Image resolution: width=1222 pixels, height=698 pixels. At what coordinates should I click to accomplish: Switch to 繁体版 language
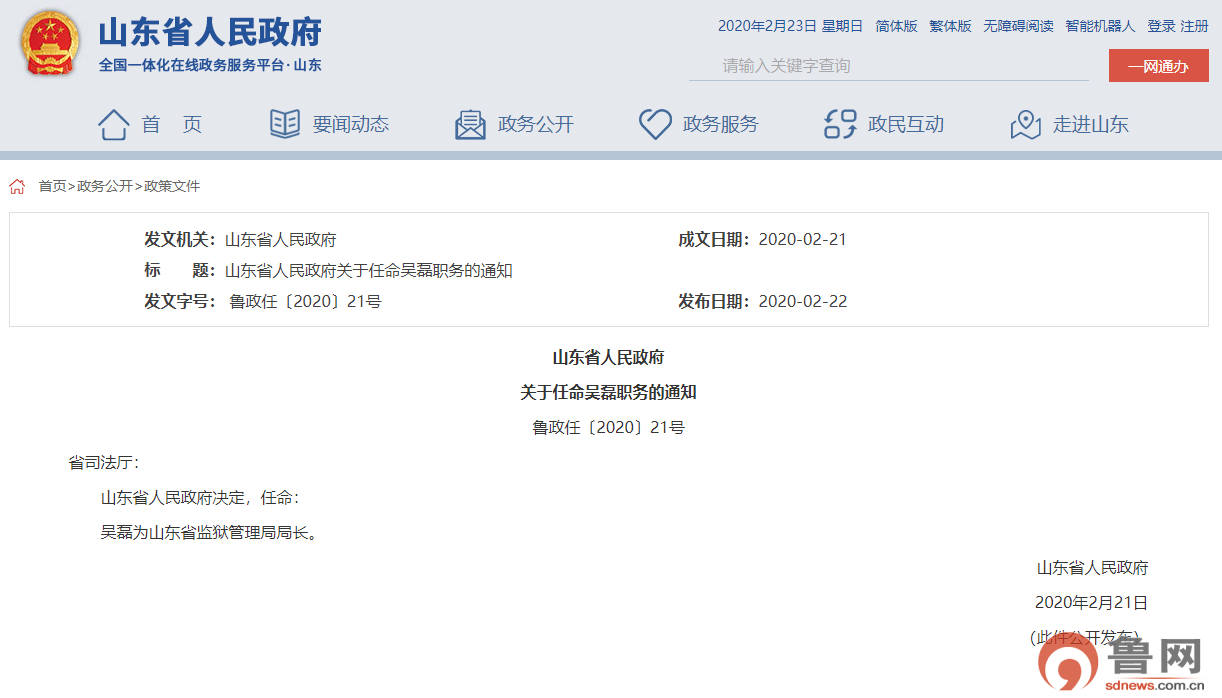pyautogui.click(x=950, y=26)
